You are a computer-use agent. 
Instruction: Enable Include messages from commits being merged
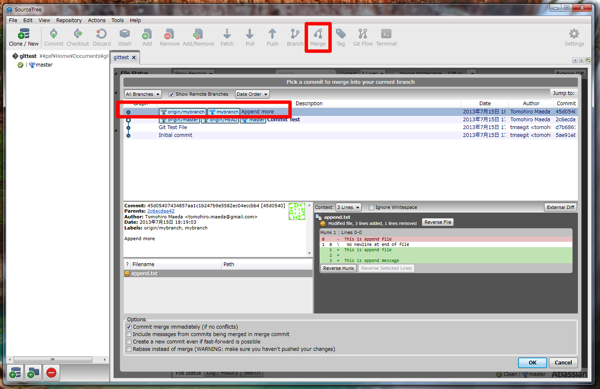coord(129,334)
